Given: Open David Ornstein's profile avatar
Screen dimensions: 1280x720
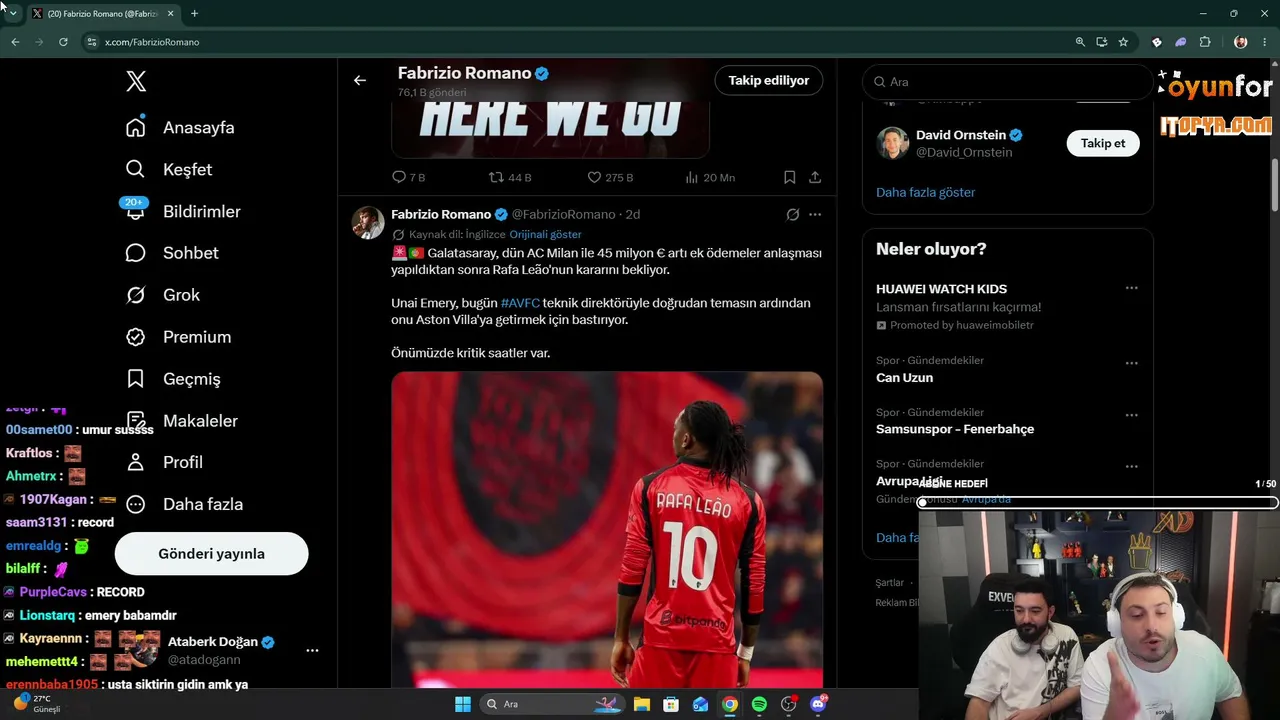Looking at the screenshot, I should pos(892,143).
